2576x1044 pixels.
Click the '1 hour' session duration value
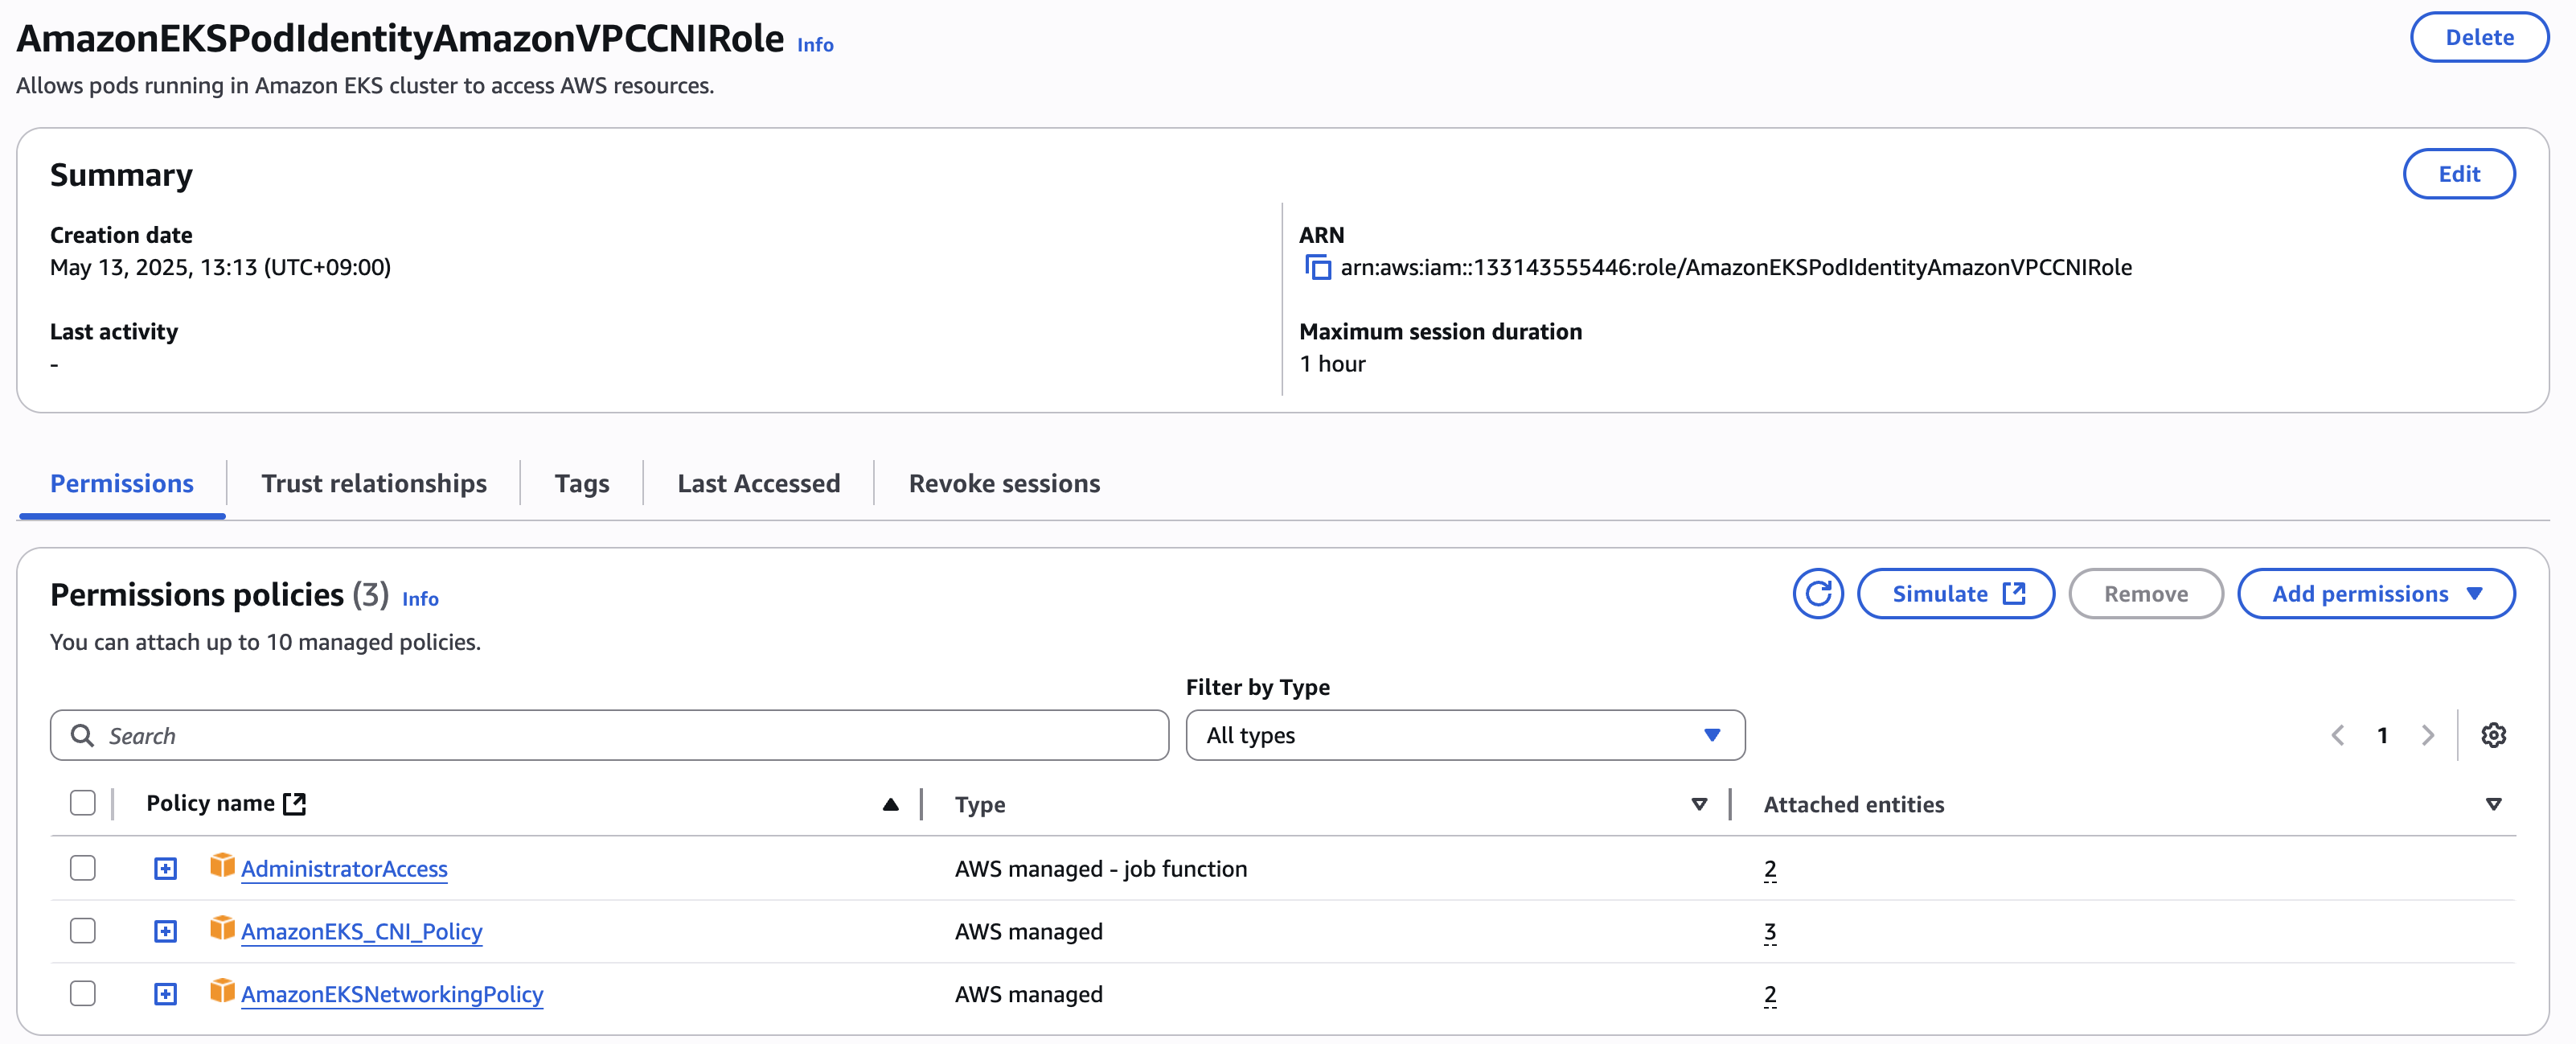1332,364
